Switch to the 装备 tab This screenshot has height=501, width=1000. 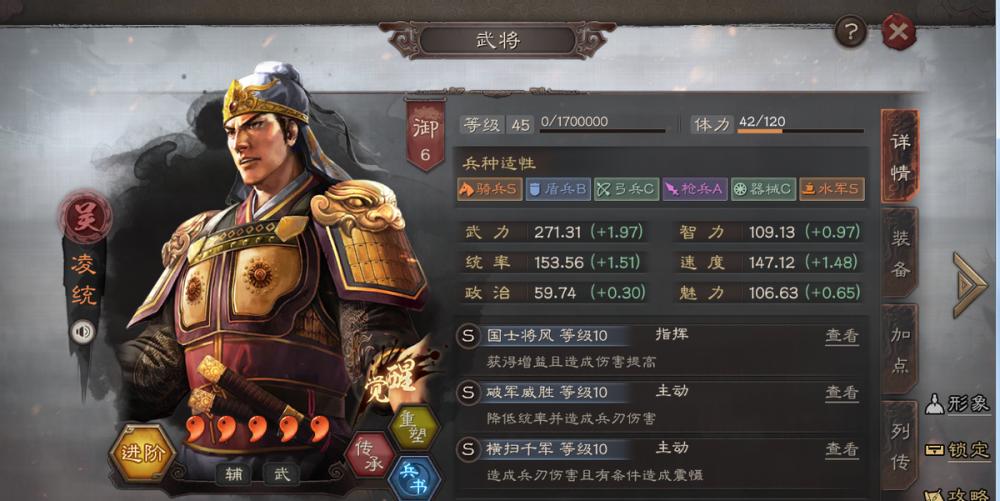click(900, 254)
